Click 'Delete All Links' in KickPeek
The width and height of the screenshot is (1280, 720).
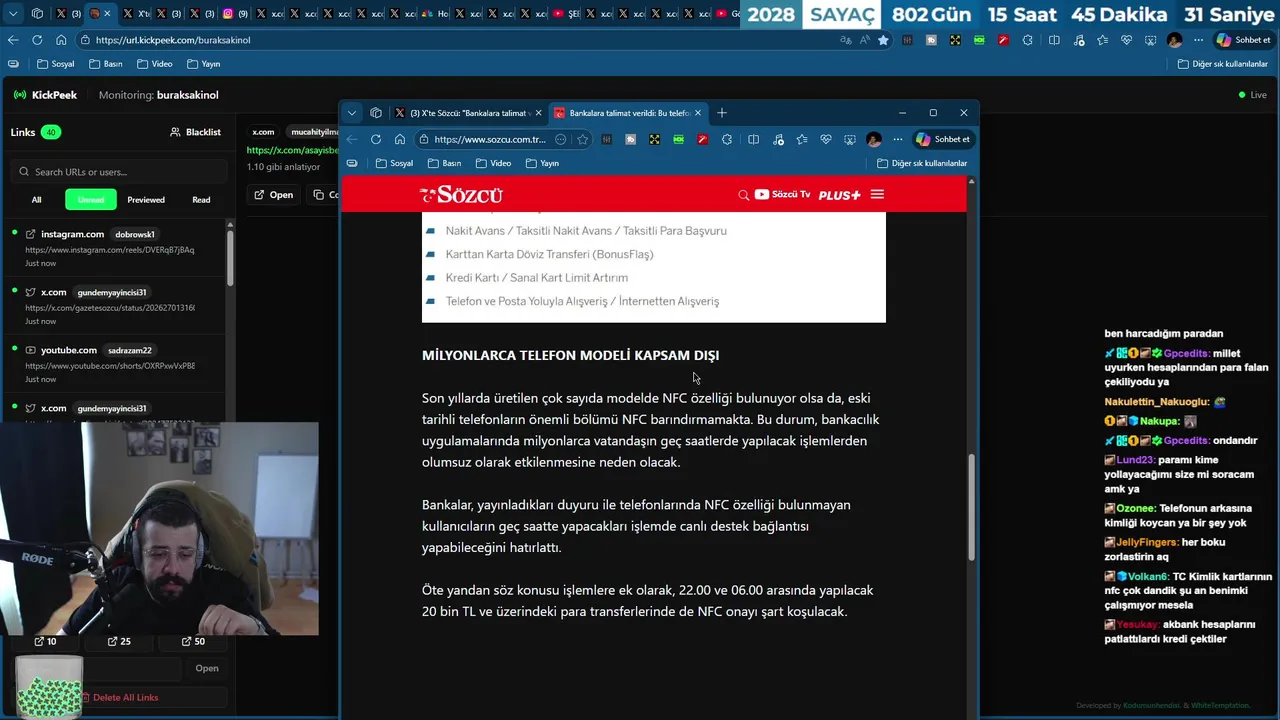coord(120,697)
